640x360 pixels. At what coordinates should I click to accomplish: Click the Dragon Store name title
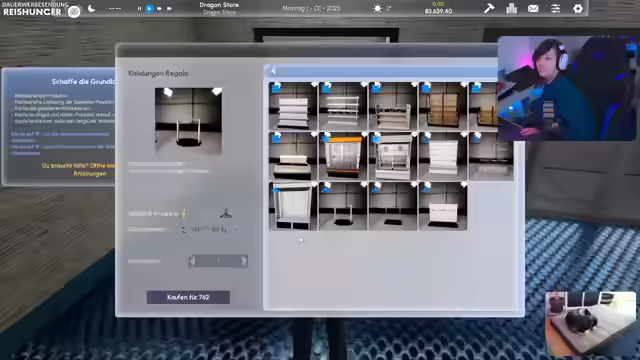(219, 5)
